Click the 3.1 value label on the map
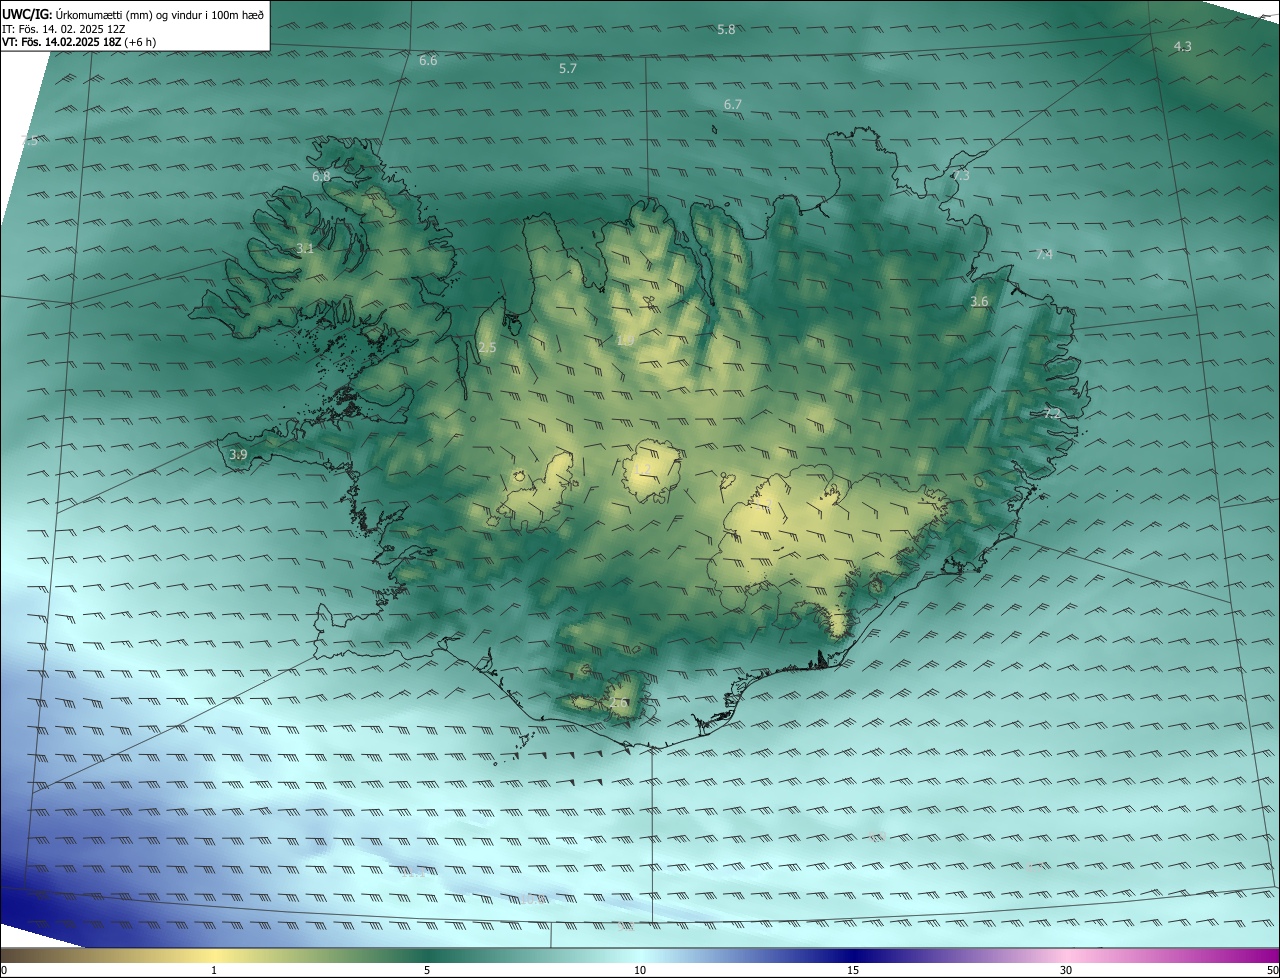This screenshot has width=1280, height=978. click(305, 249)
